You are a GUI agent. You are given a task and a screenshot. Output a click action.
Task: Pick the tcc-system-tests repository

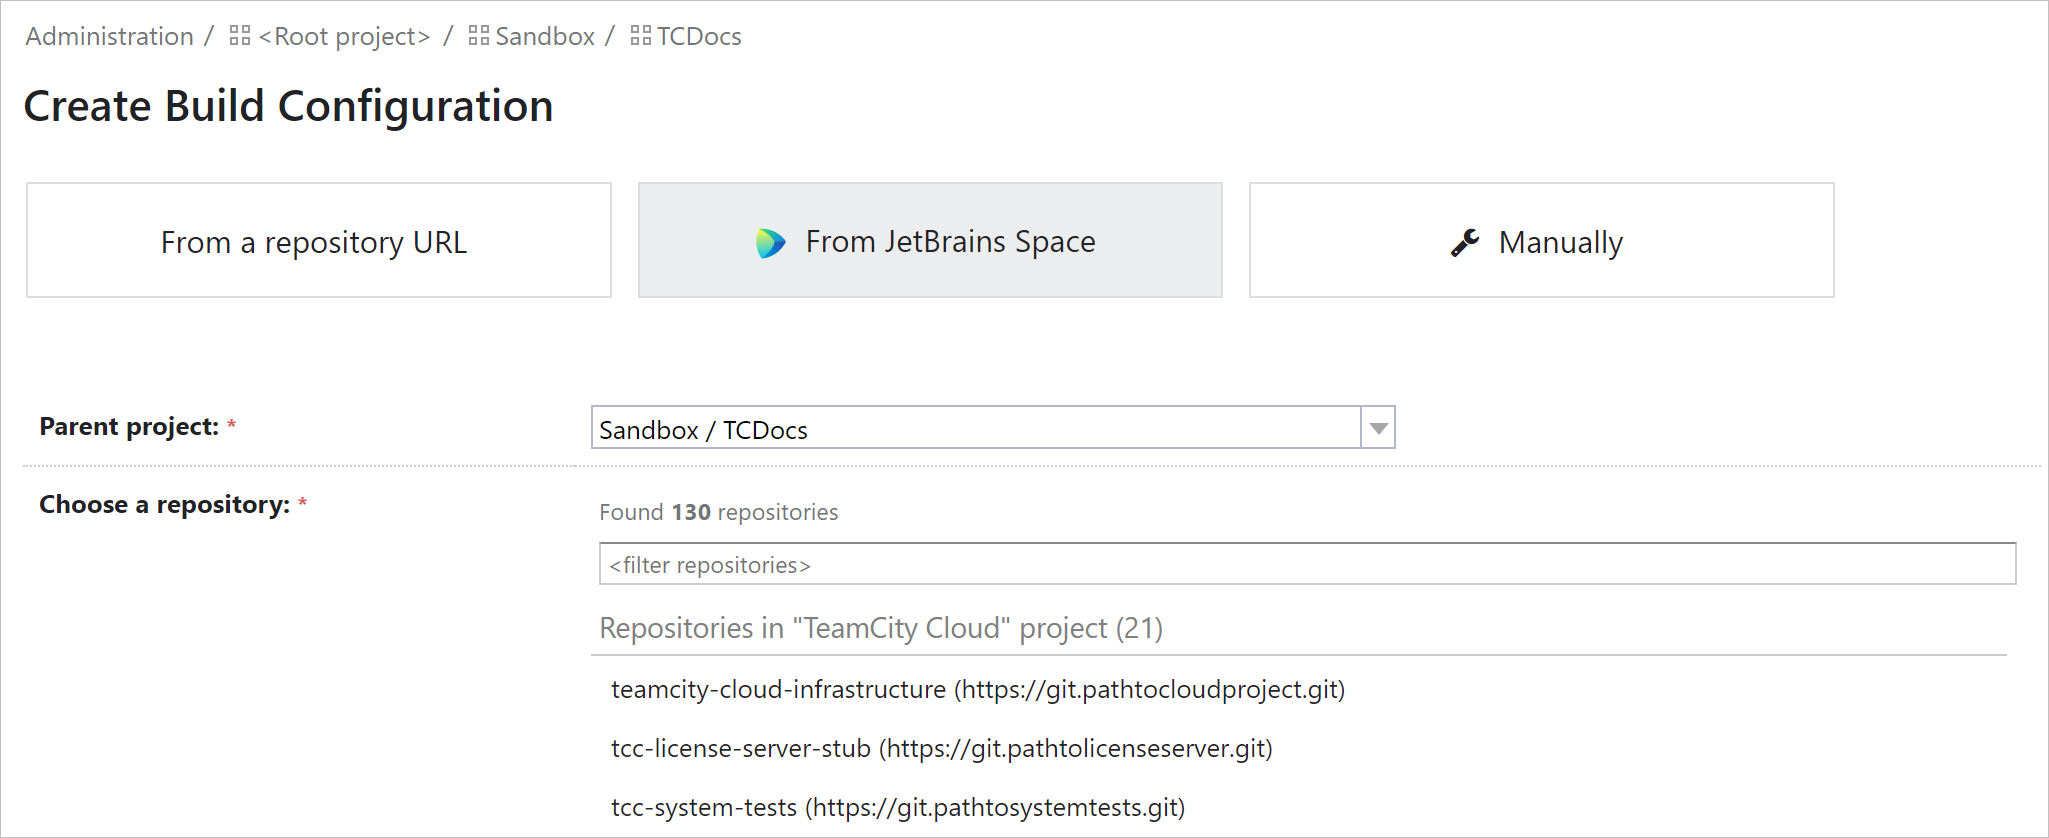pos(897,807)
